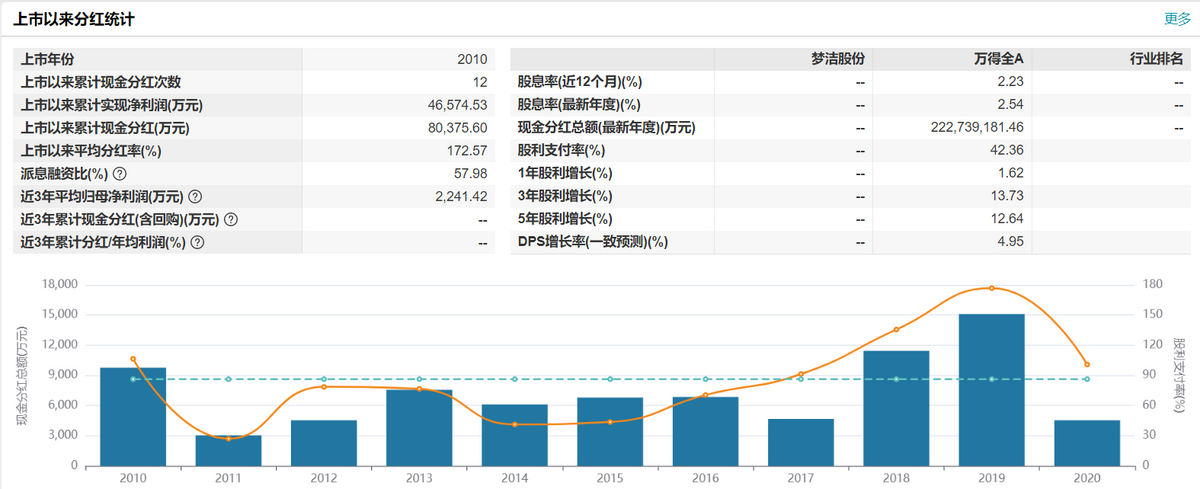The image size is (1200, 489).
Task: Select the 2018 bar in chart
Action: [896, 407]
